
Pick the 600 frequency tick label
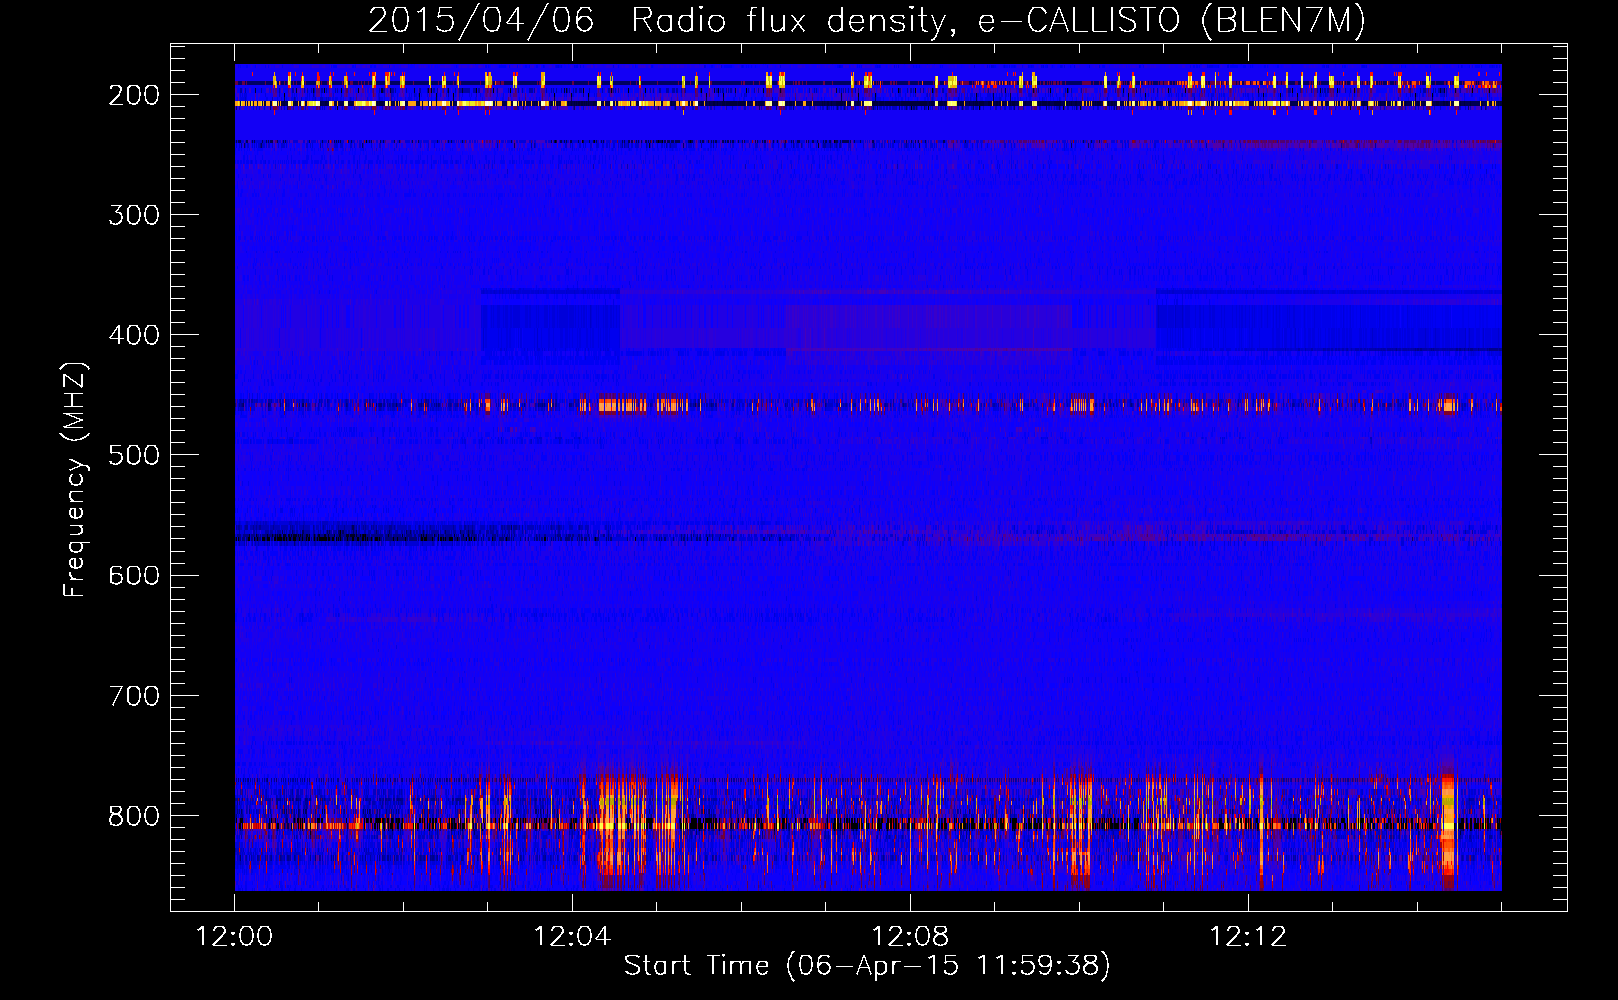click(x=134, y=575)
